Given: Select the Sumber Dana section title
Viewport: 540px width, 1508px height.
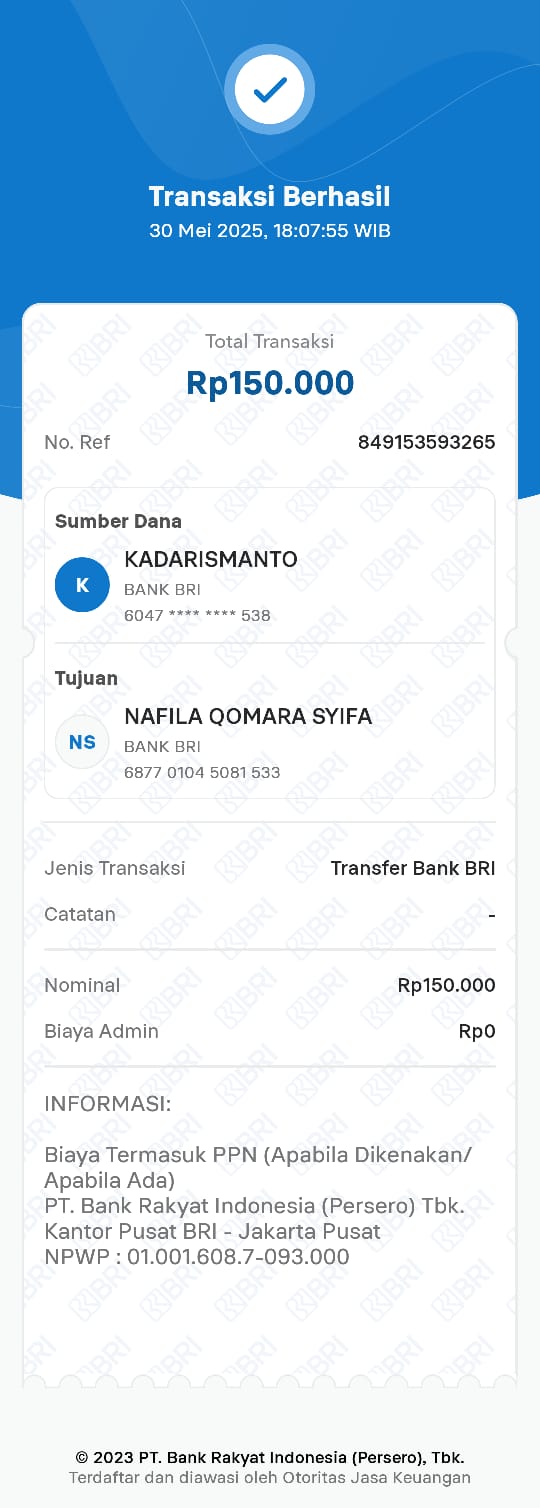Looking at the screenshot, I should tap(118, 521).
